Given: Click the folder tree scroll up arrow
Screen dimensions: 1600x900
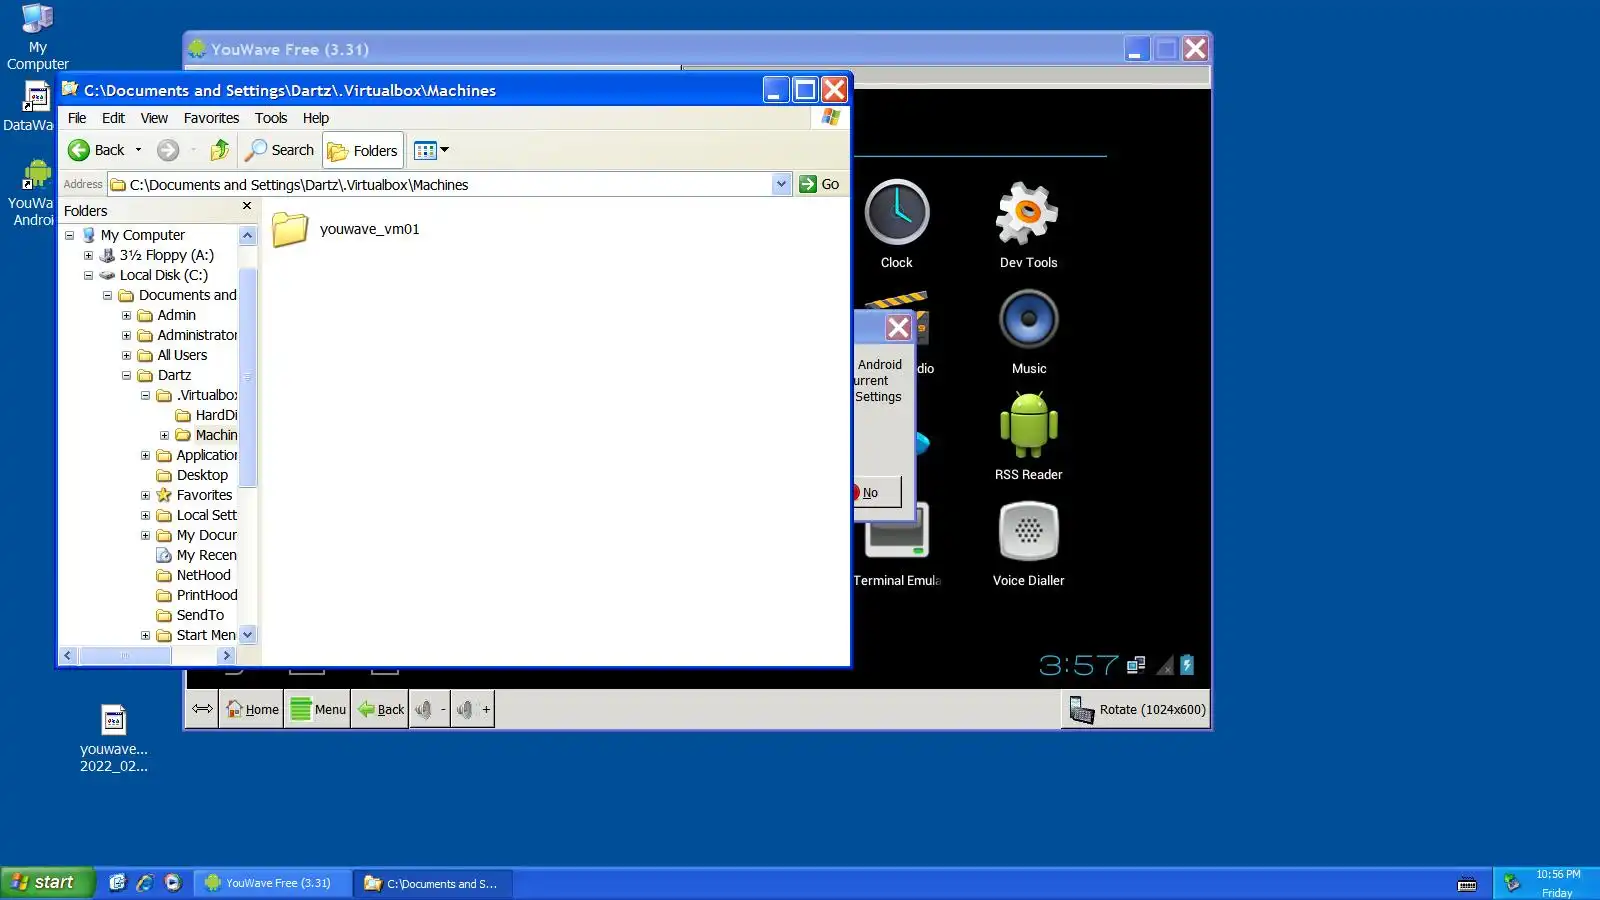Looking at the screenshot, I should point(248,236).
